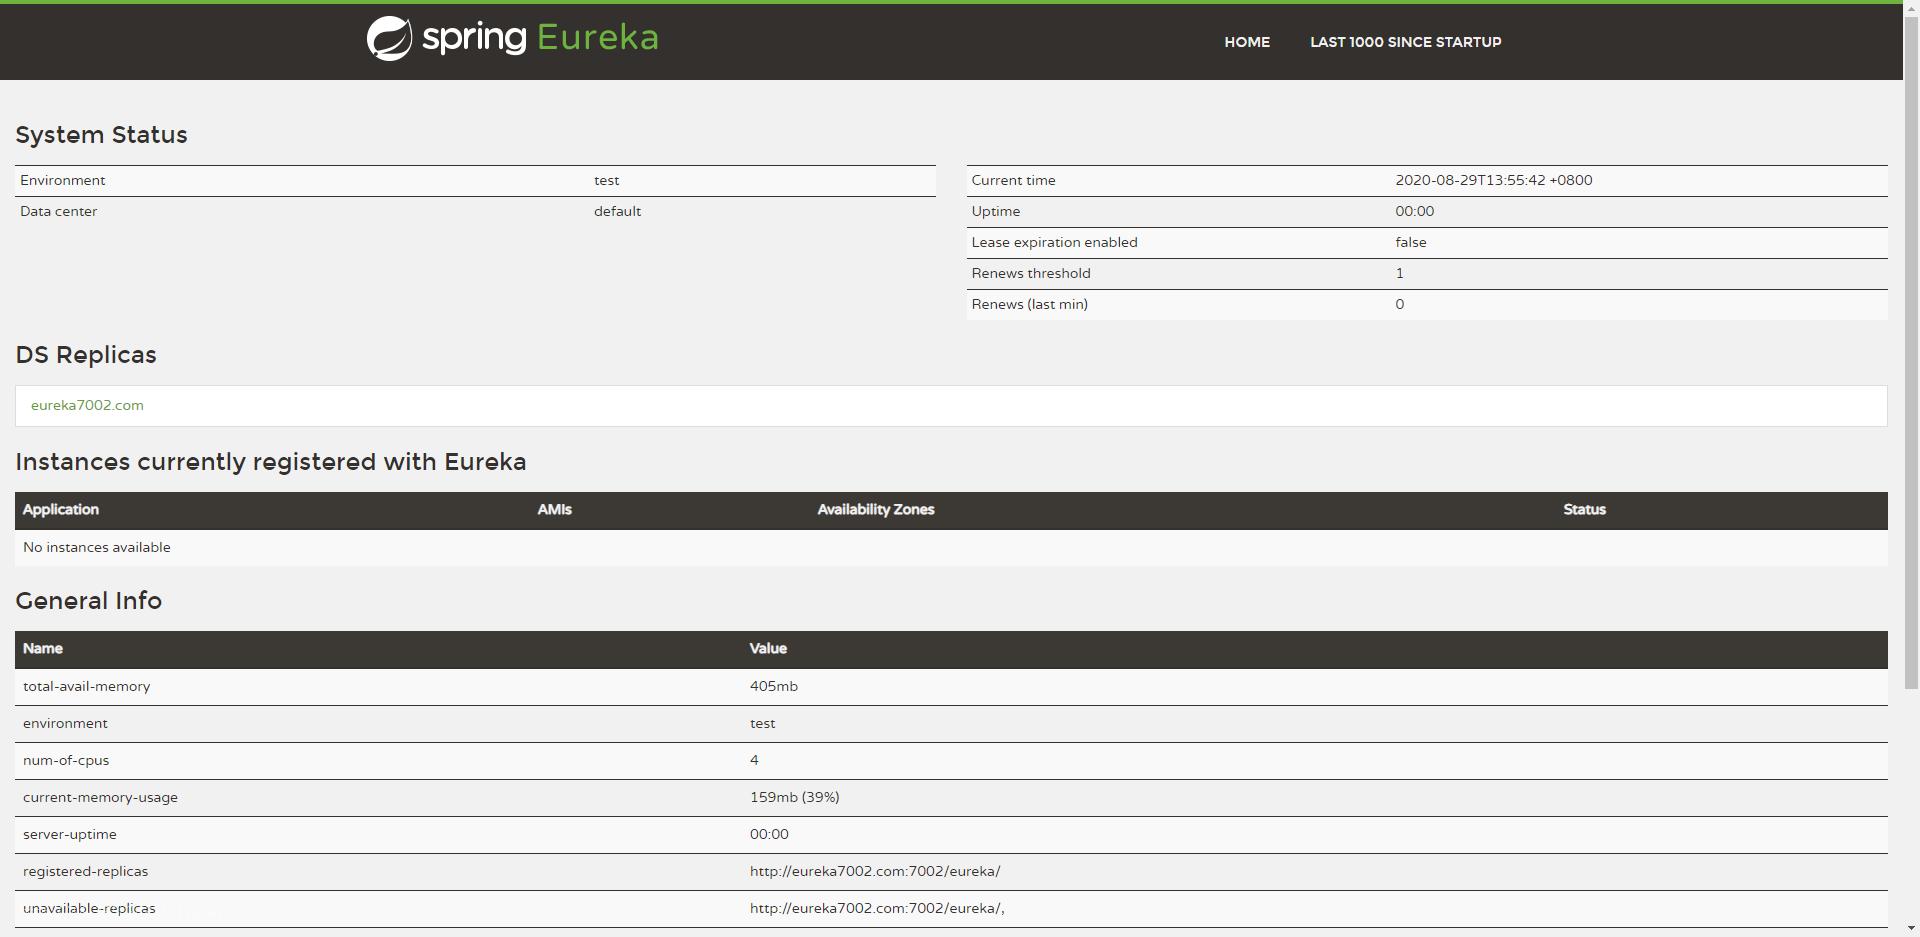Open the eureka7002.com replica link
The width and height of the screenshot is (1920, 937).
87,405
